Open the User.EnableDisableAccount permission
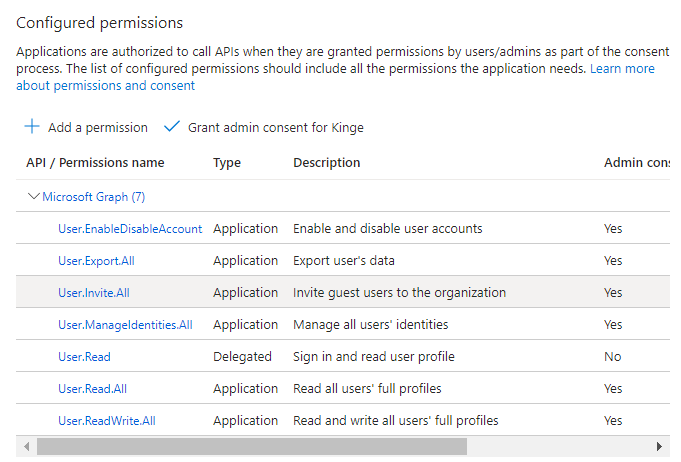Viewport: 681px width, 462px height. 130,229
